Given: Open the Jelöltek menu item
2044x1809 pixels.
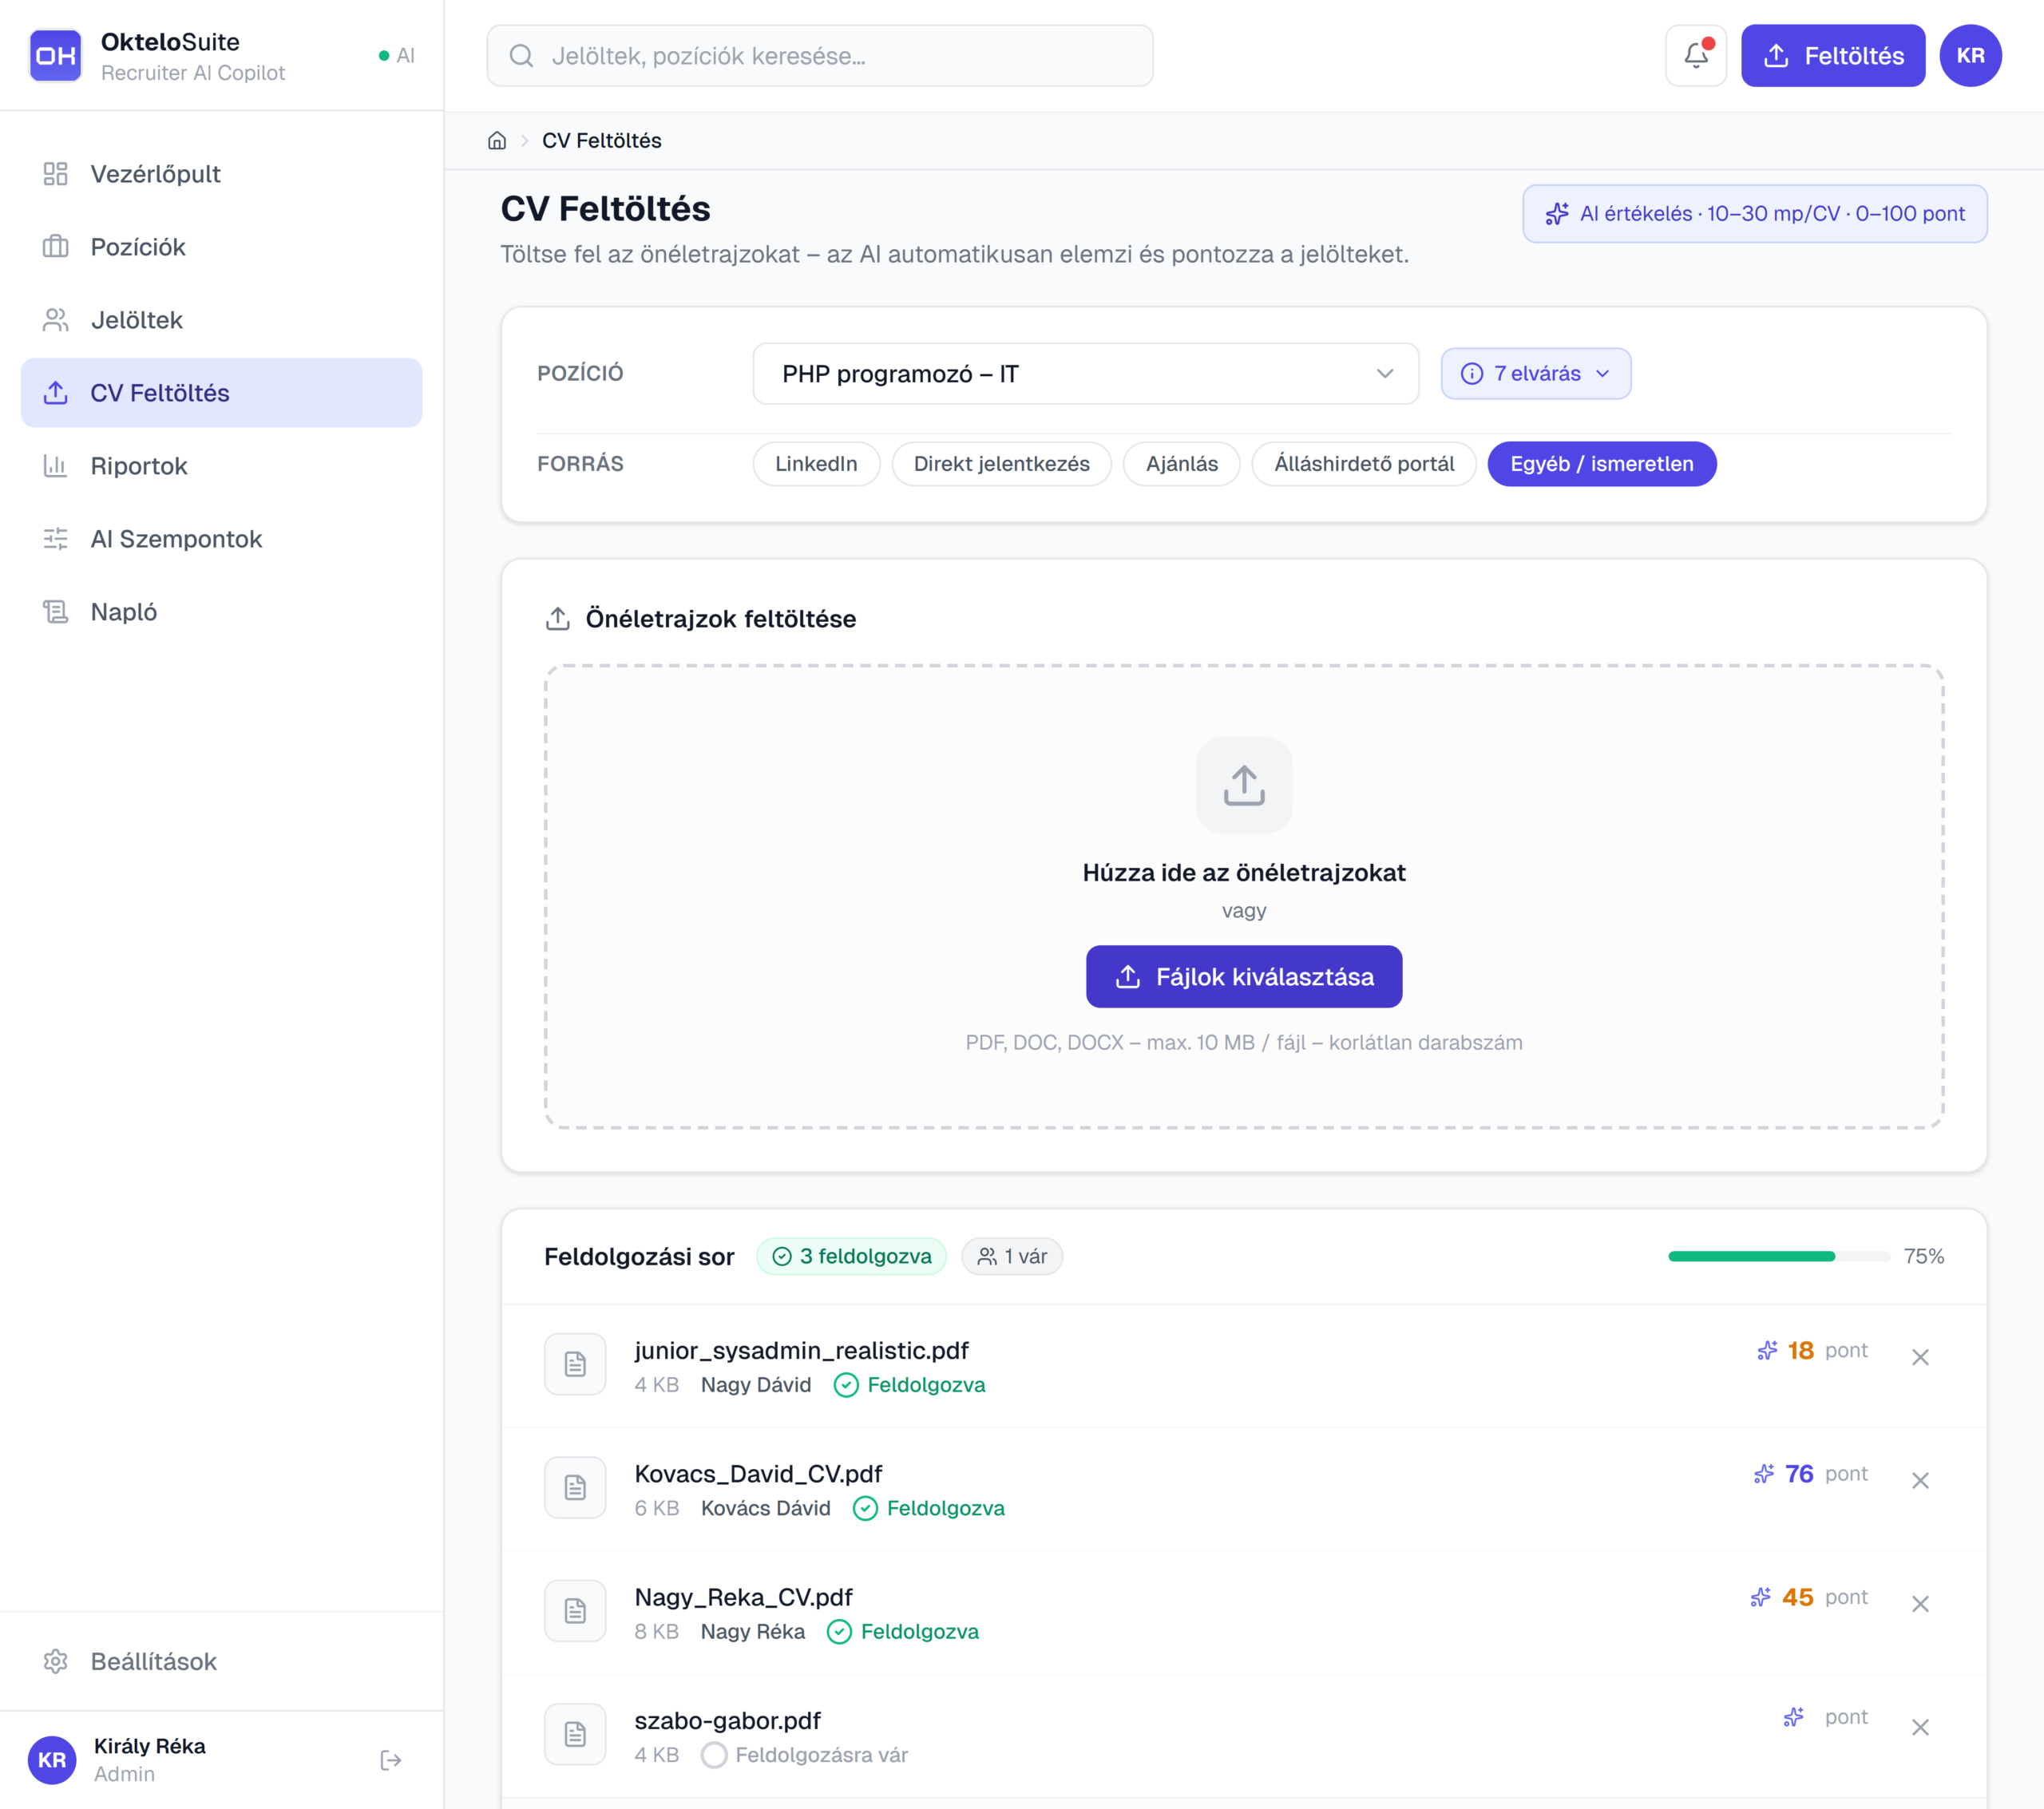Looking at the screenshot, I should [x=137, y=320].
